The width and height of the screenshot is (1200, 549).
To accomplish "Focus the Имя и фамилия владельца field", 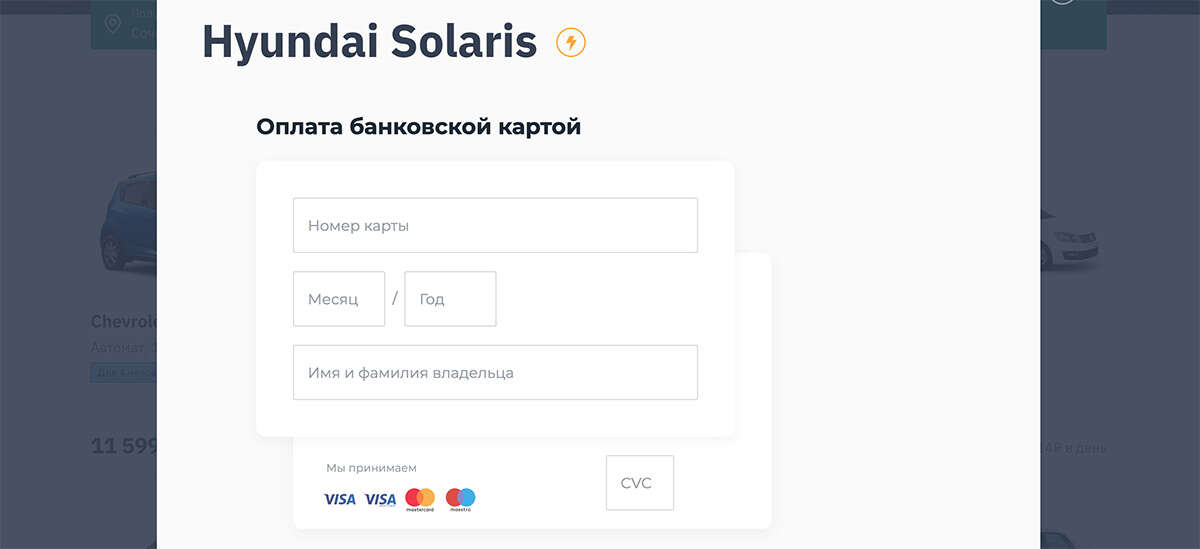I will (495, 372).
